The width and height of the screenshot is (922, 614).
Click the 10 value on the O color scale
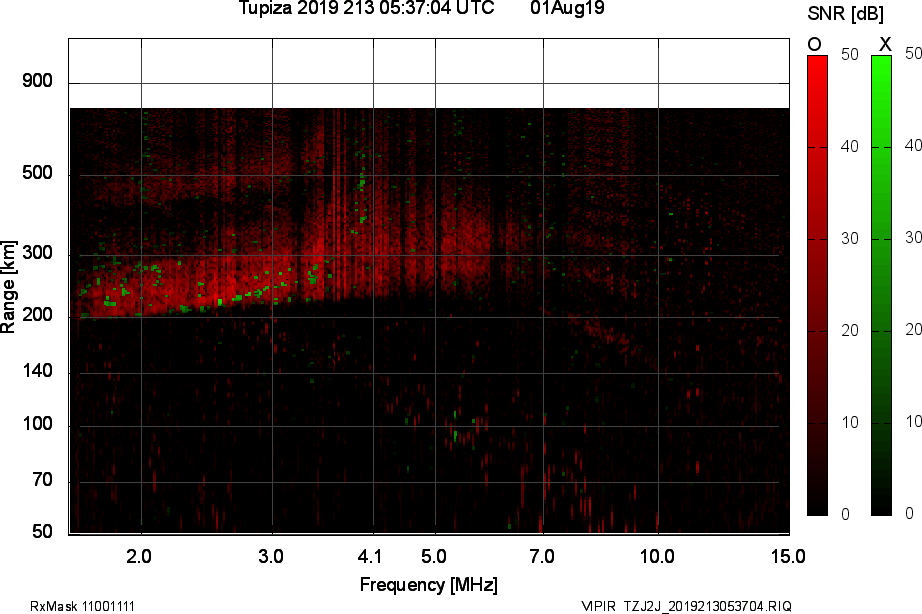pyautogui.click(x=850, y=423)
